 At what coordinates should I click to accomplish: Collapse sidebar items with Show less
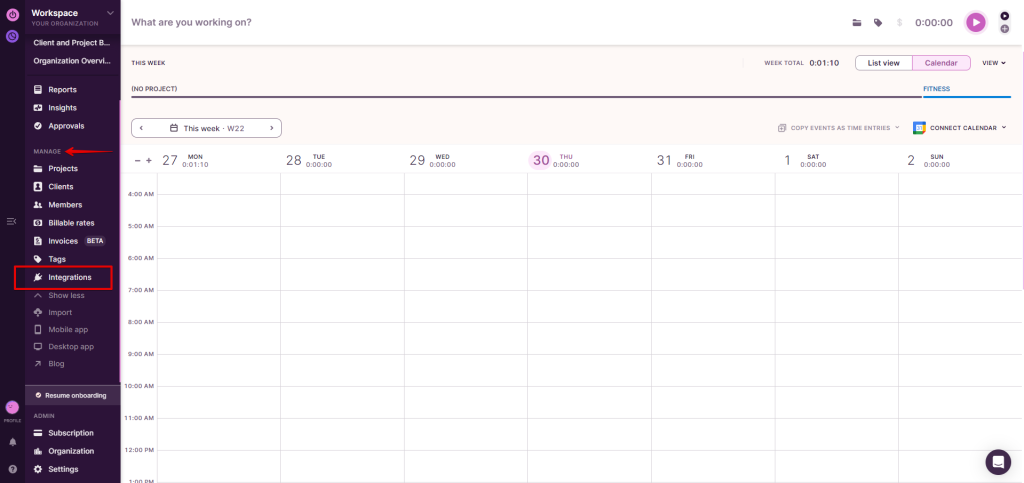[66, 295]
